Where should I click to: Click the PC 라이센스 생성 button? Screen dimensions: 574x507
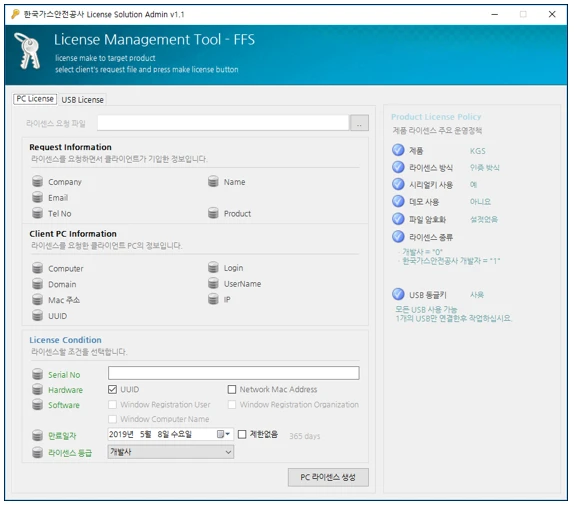(329, 478)
